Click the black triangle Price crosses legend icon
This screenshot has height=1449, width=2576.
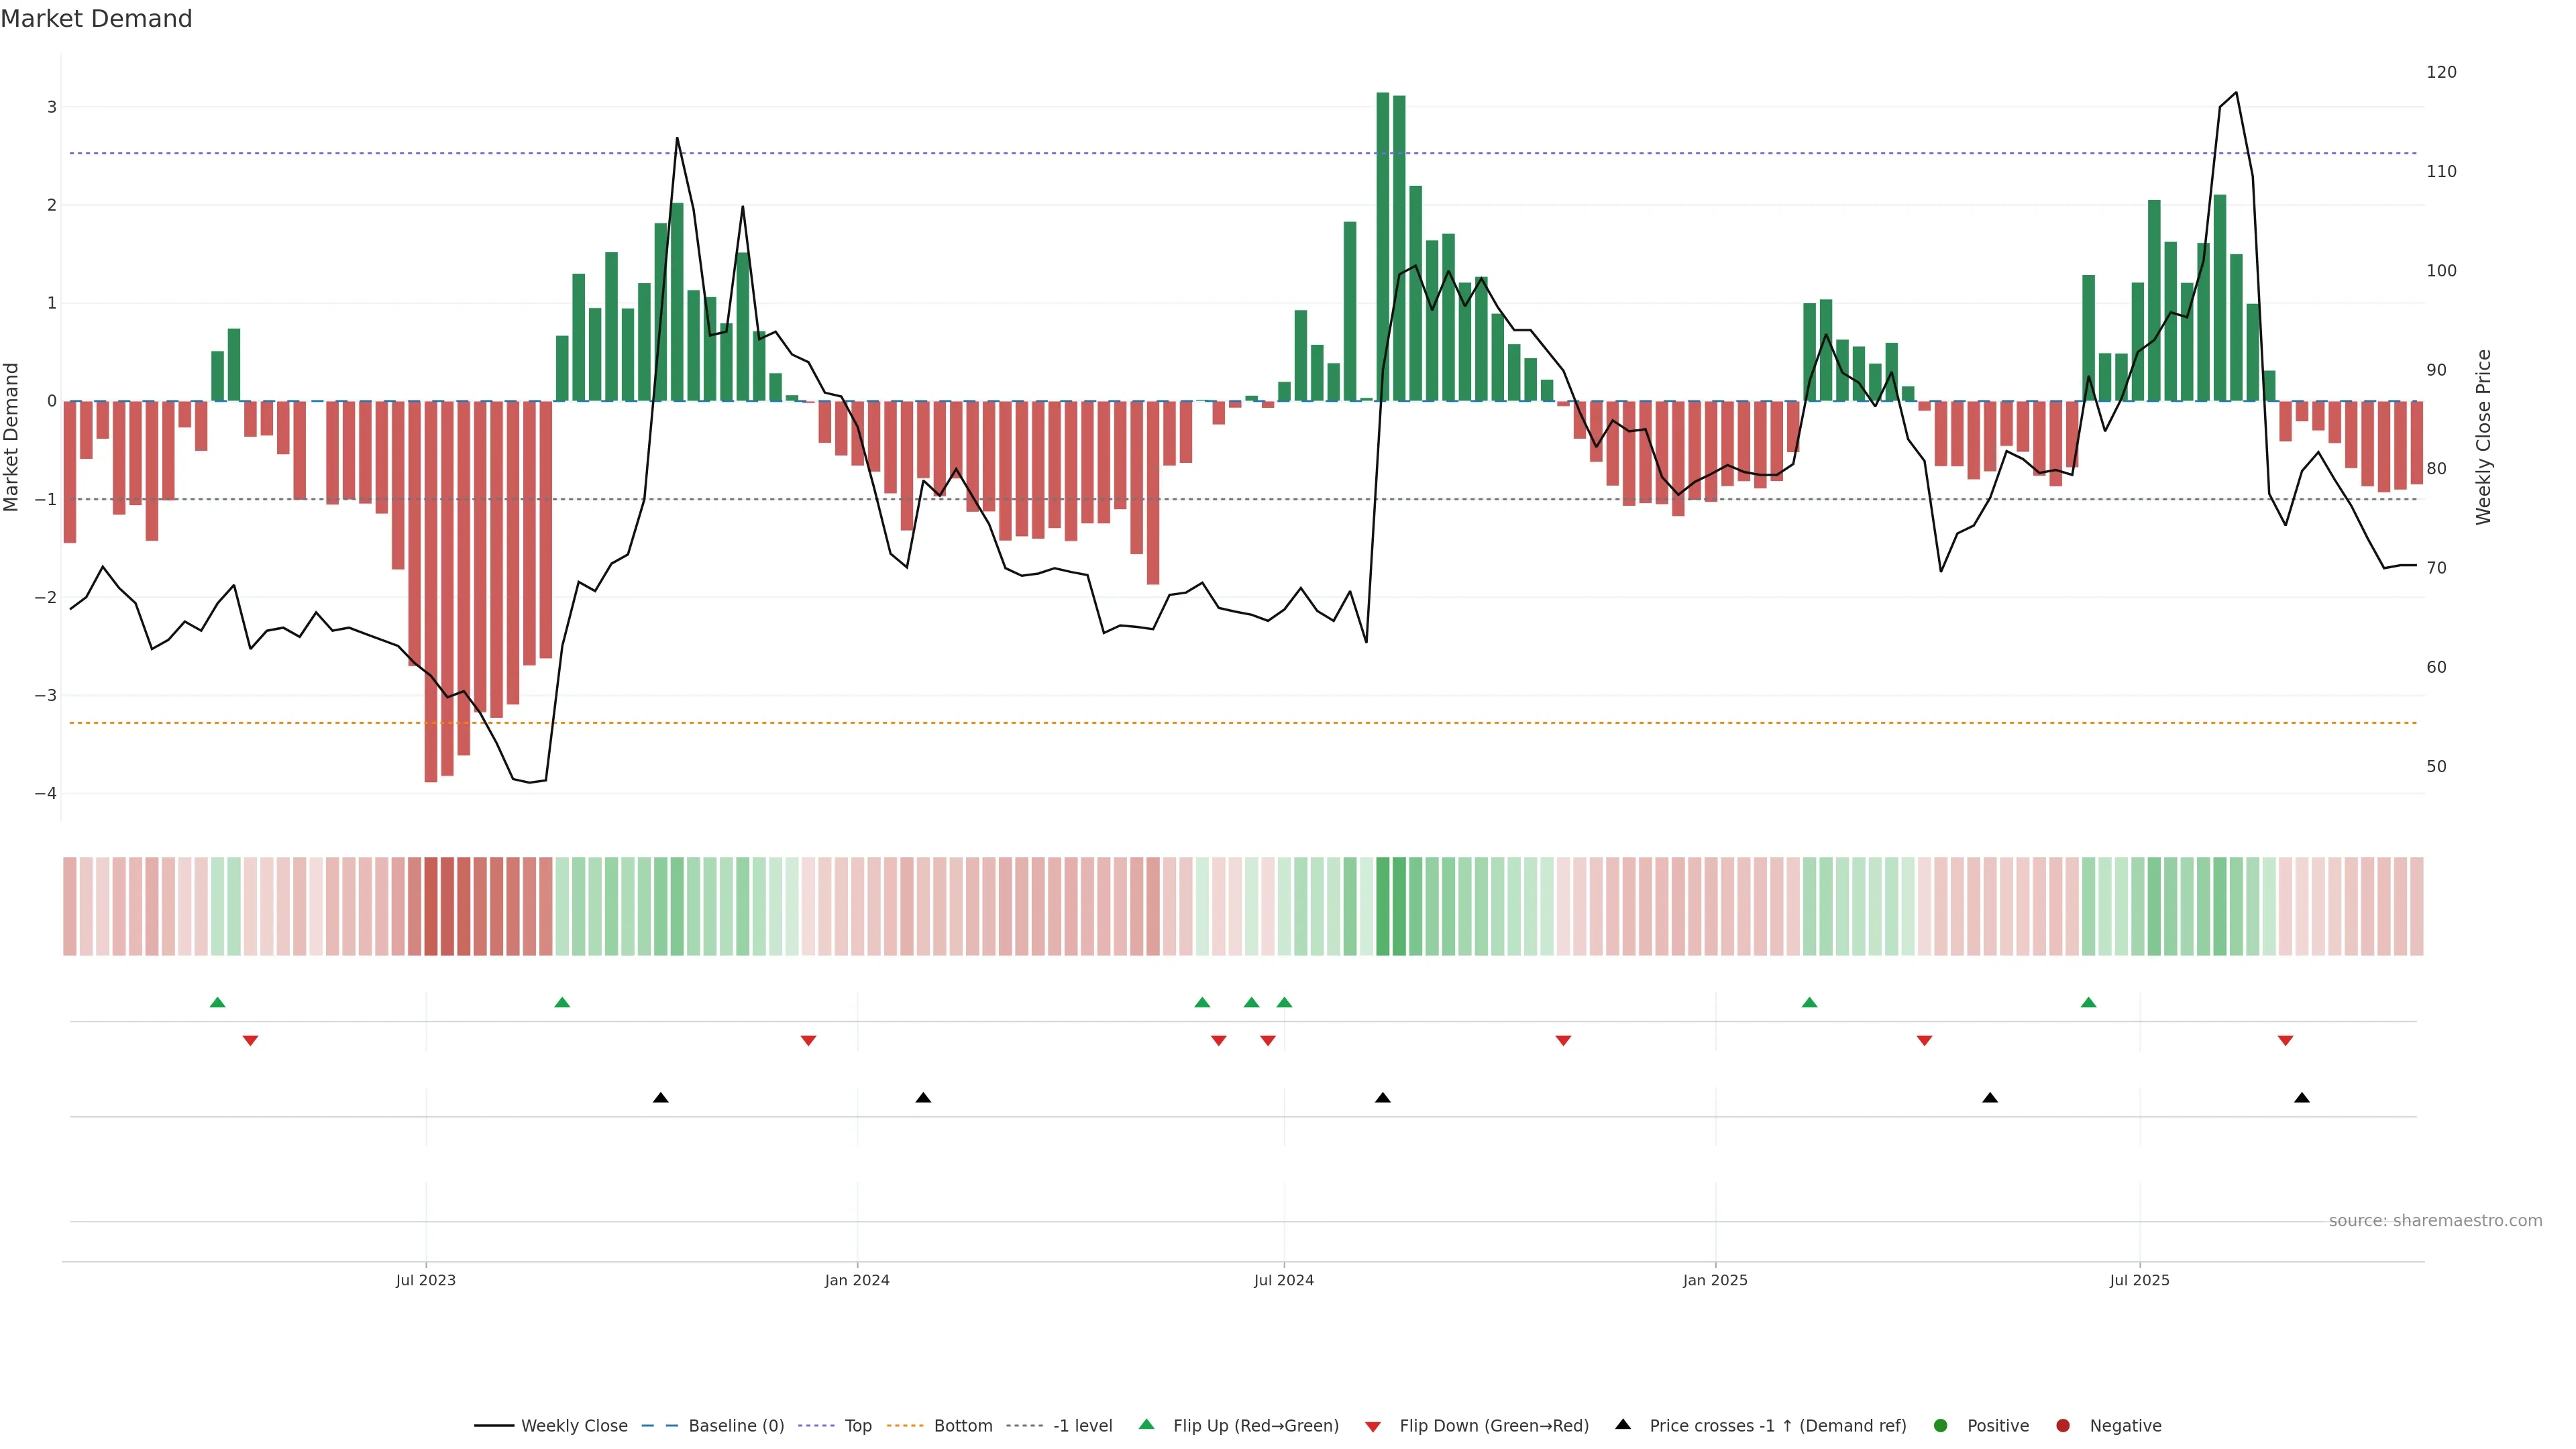1623,1424
